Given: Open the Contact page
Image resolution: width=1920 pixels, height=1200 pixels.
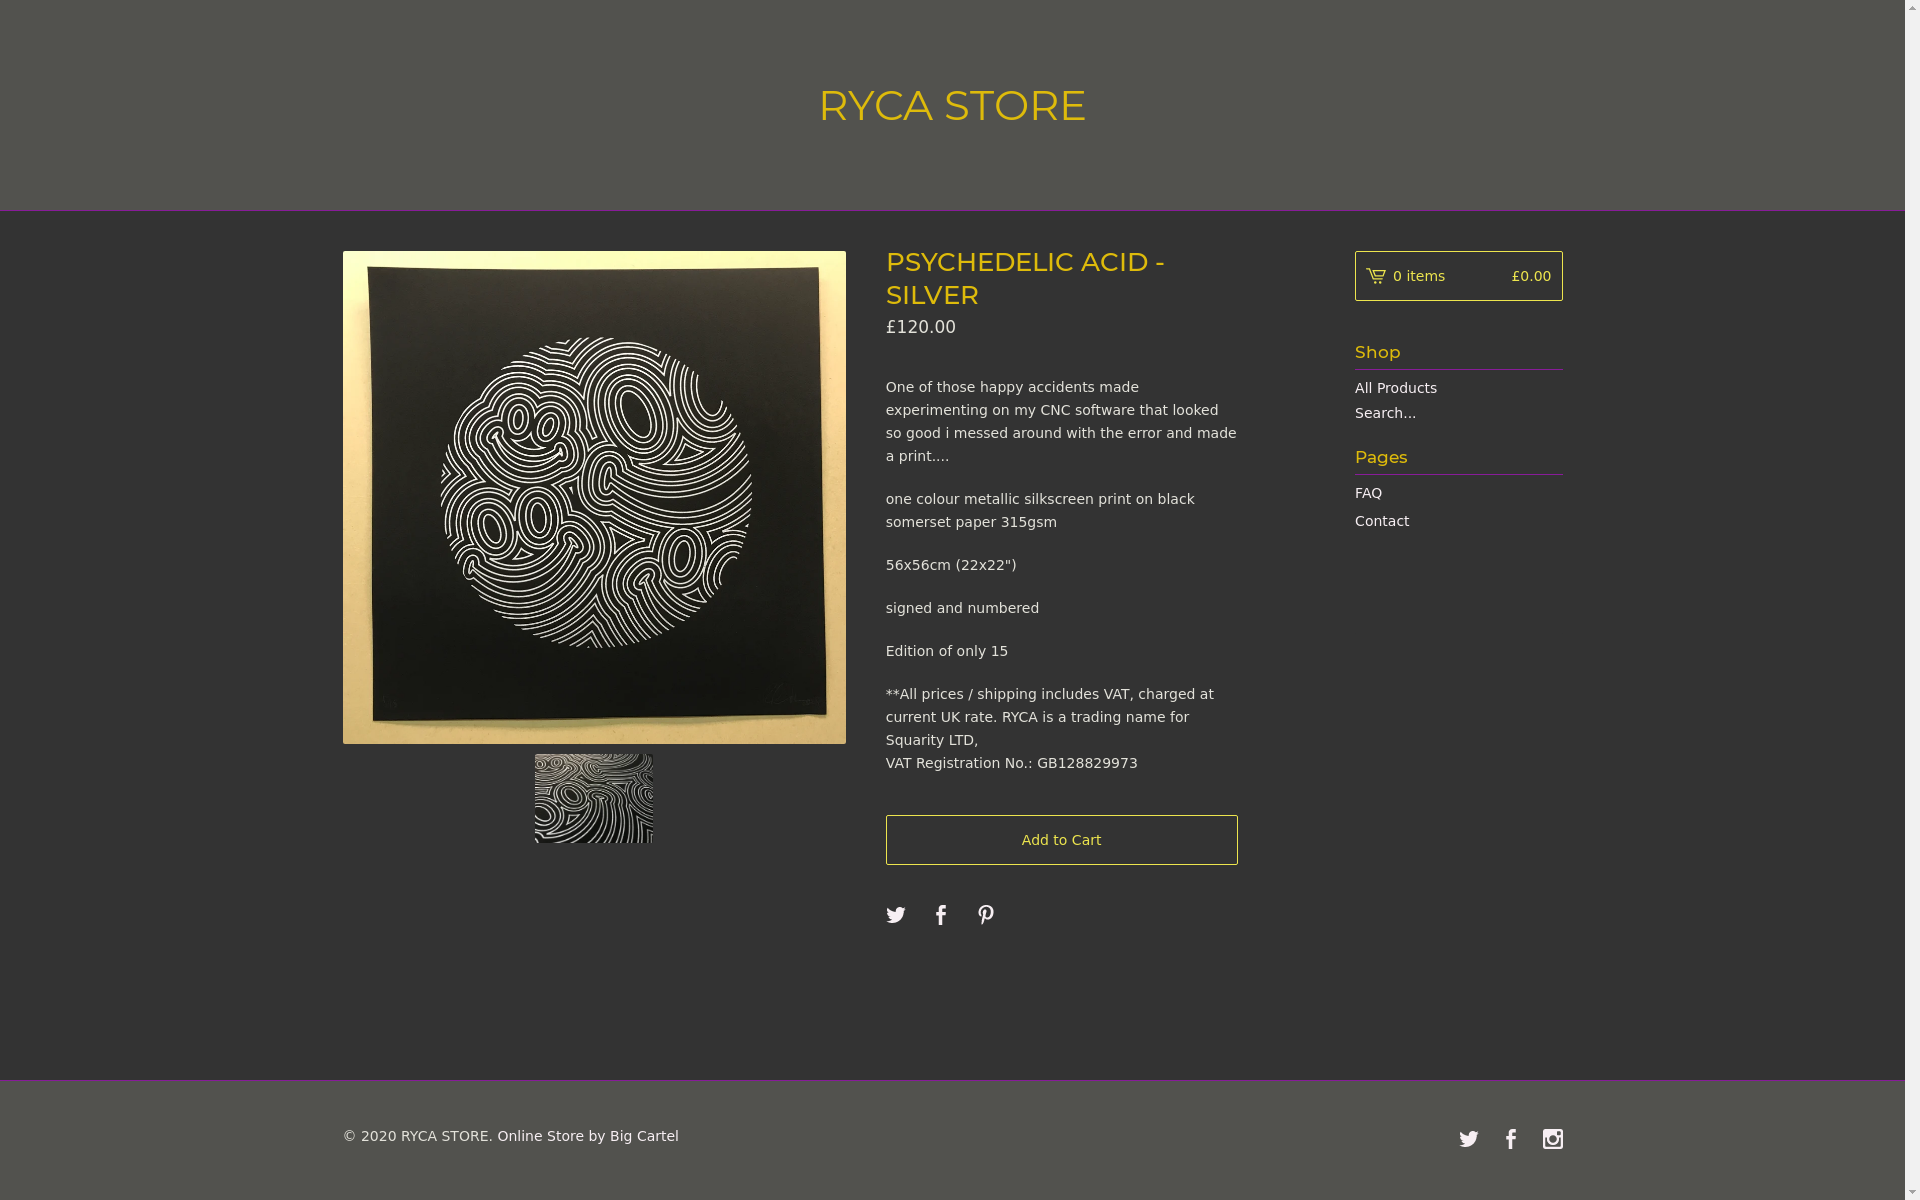Looking at the screenshot, I should coord(1382,521).
